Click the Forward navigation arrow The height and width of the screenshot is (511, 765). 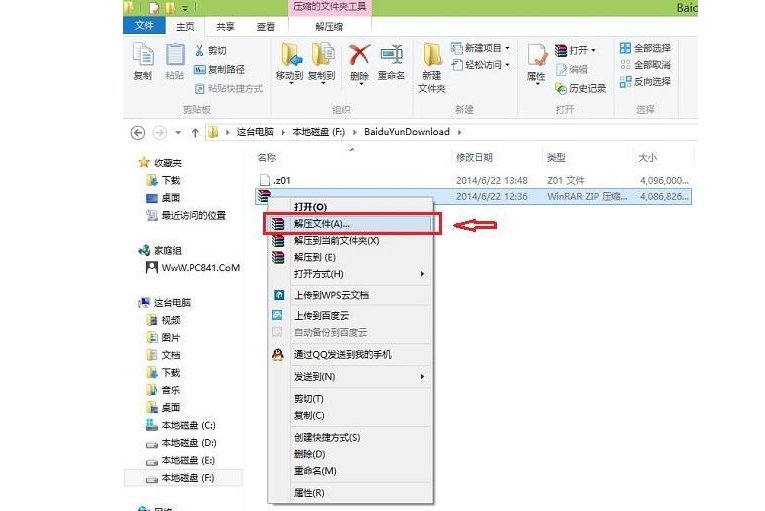click(x=160, y=132)
